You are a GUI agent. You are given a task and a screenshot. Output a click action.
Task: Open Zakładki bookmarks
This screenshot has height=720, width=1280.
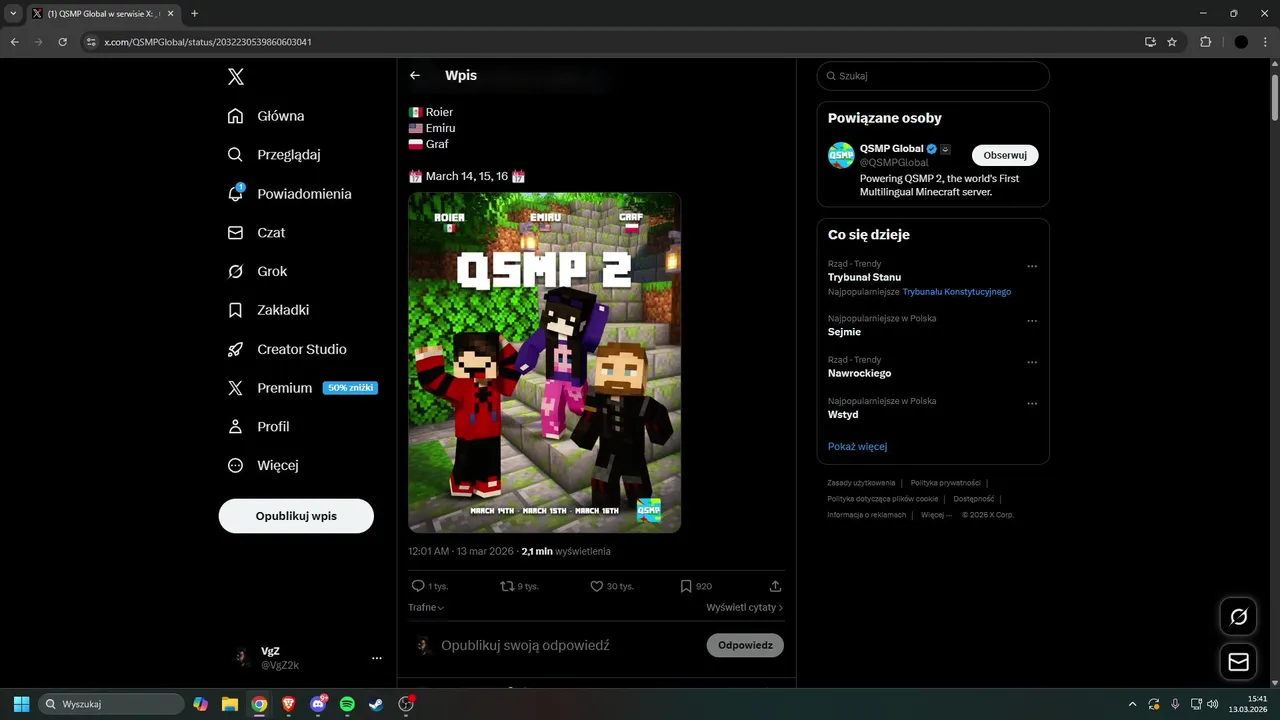(x=268, y=310)
